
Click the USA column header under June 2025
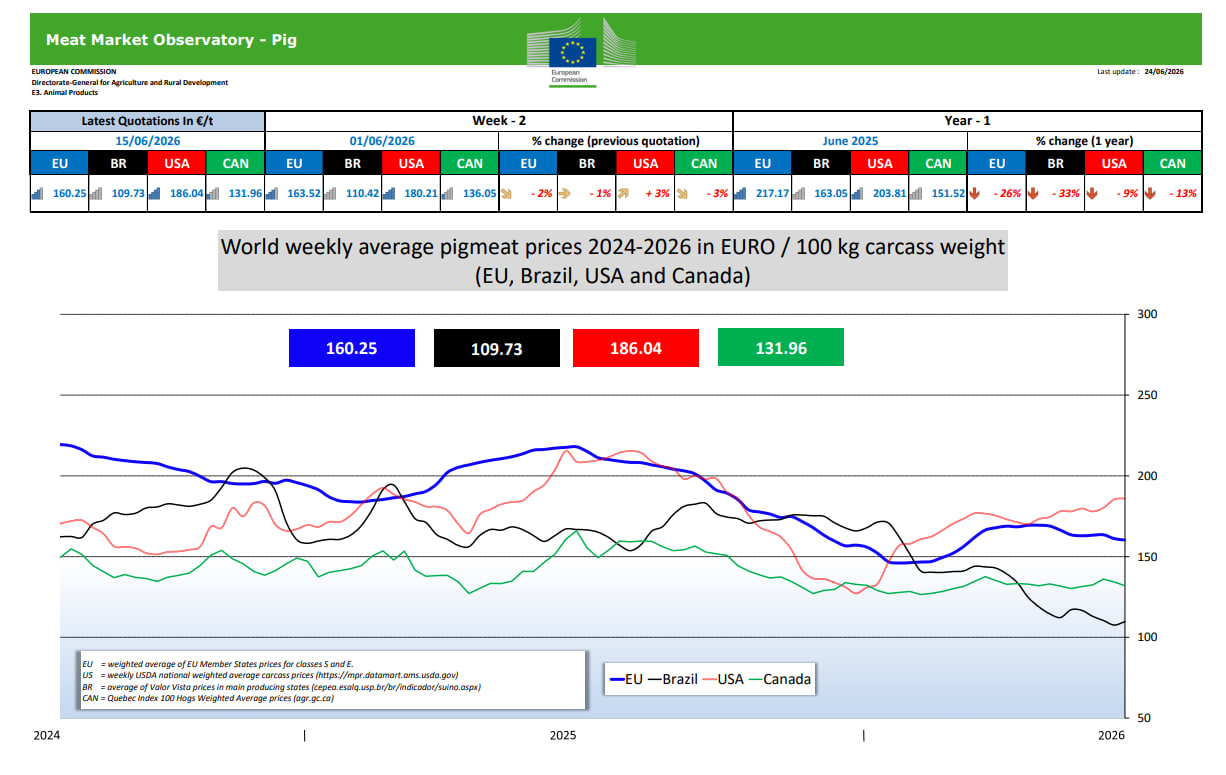pos(879,164)
